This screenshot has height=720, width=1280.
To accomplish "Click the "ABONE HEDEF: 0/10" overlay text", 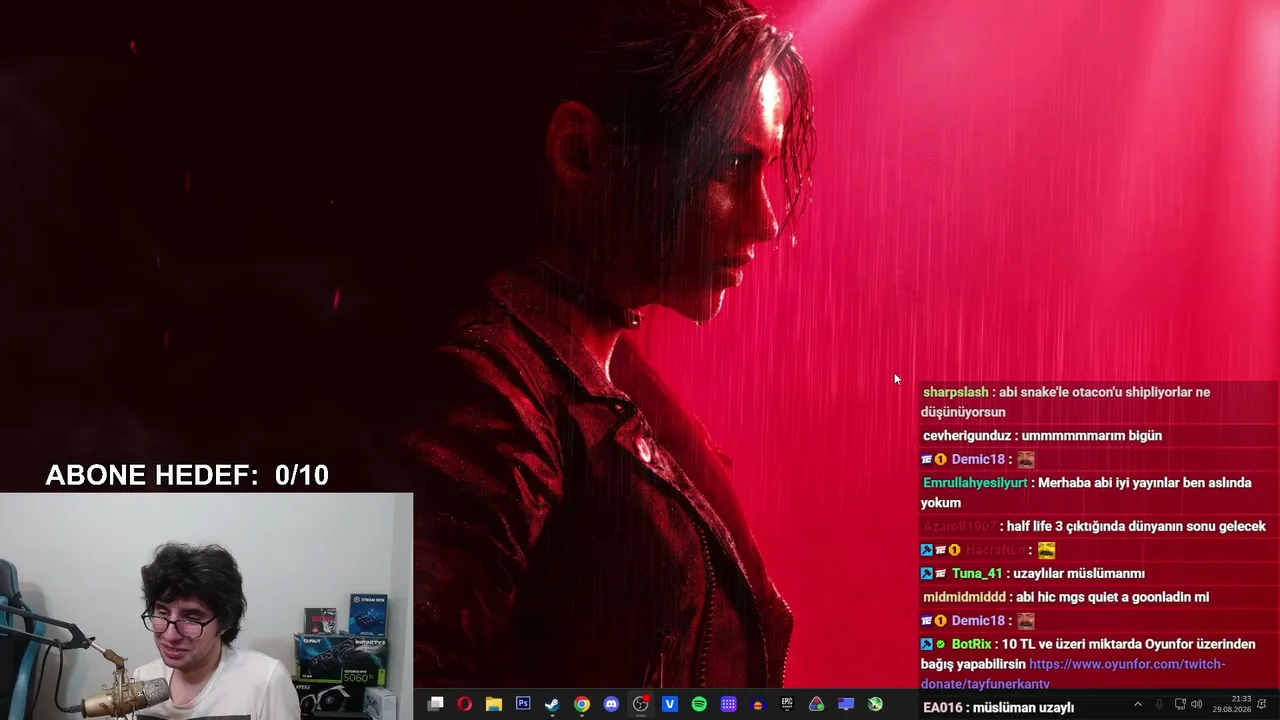I will (187, 475).
